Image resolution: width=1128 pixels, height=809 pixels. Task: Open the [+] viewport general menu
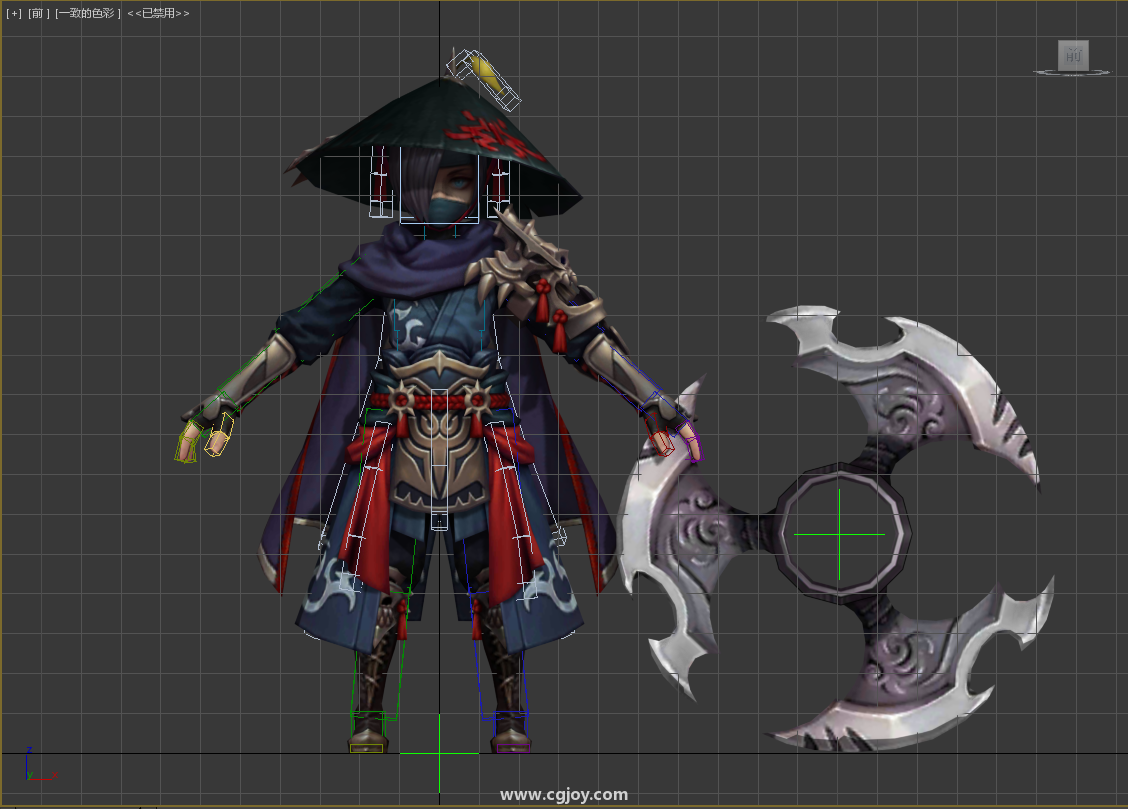(14, 14)
